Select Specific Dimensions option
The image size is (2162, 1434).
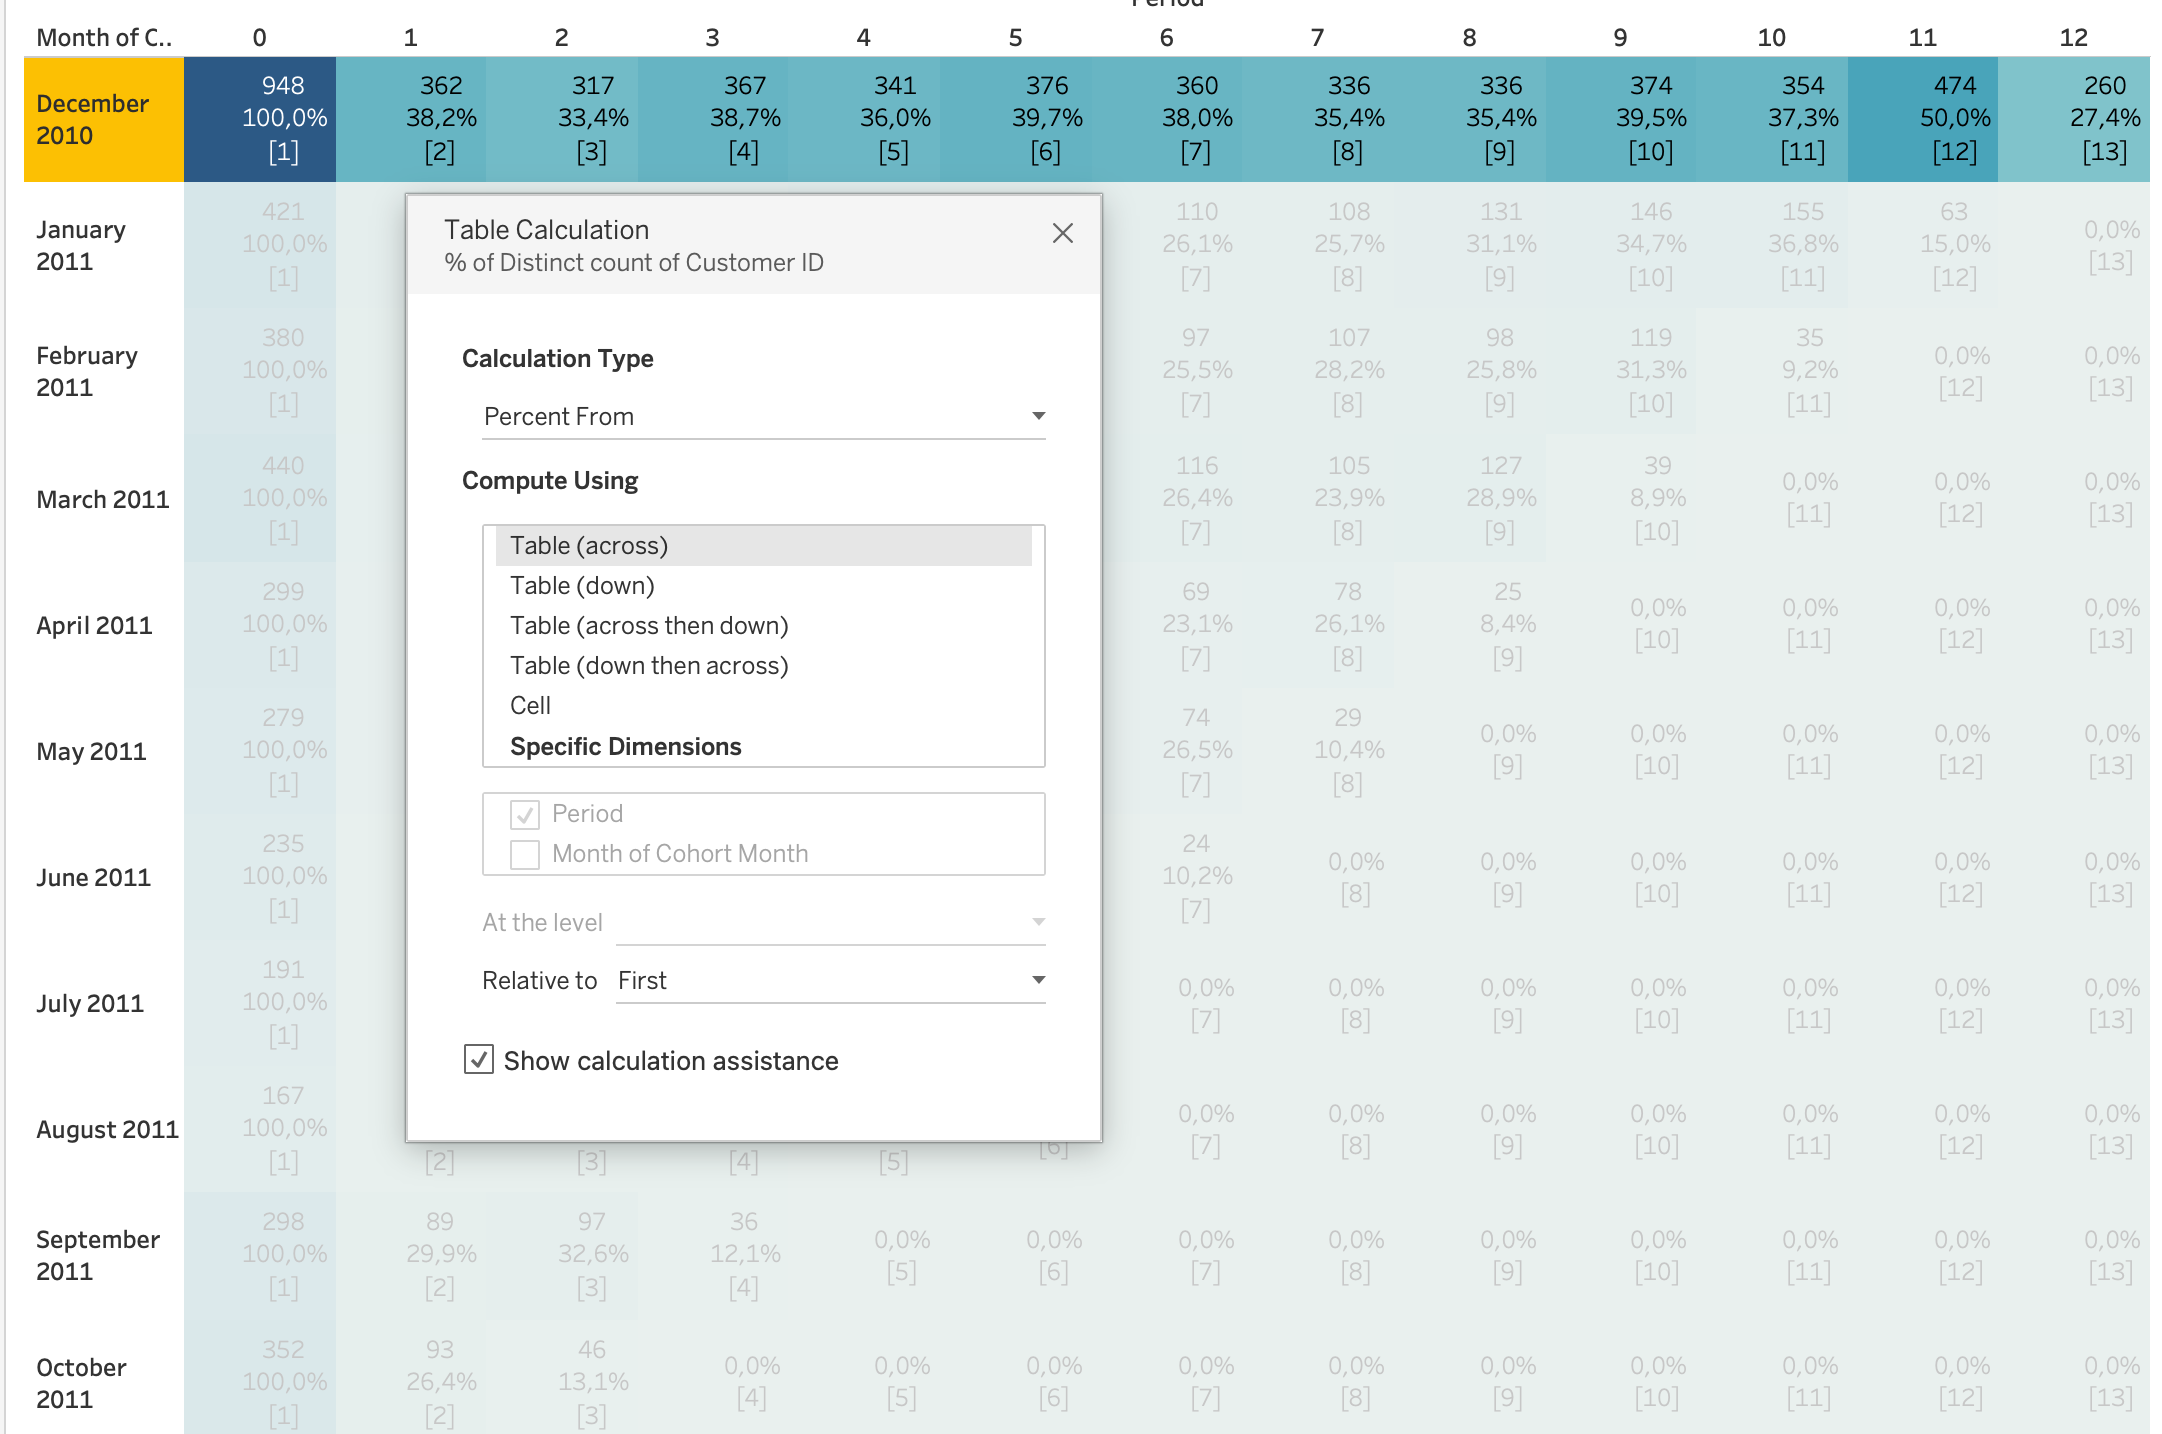[x=626, y=747]
